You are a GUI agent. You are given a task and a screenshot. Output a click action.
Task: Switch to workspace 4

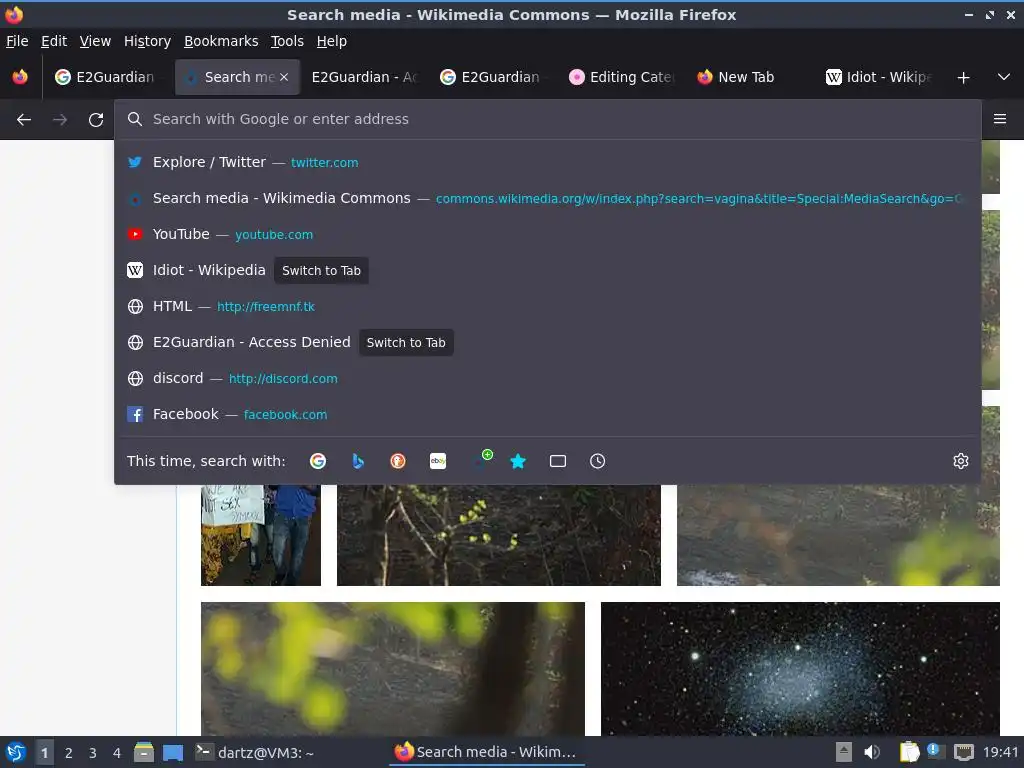117,753
